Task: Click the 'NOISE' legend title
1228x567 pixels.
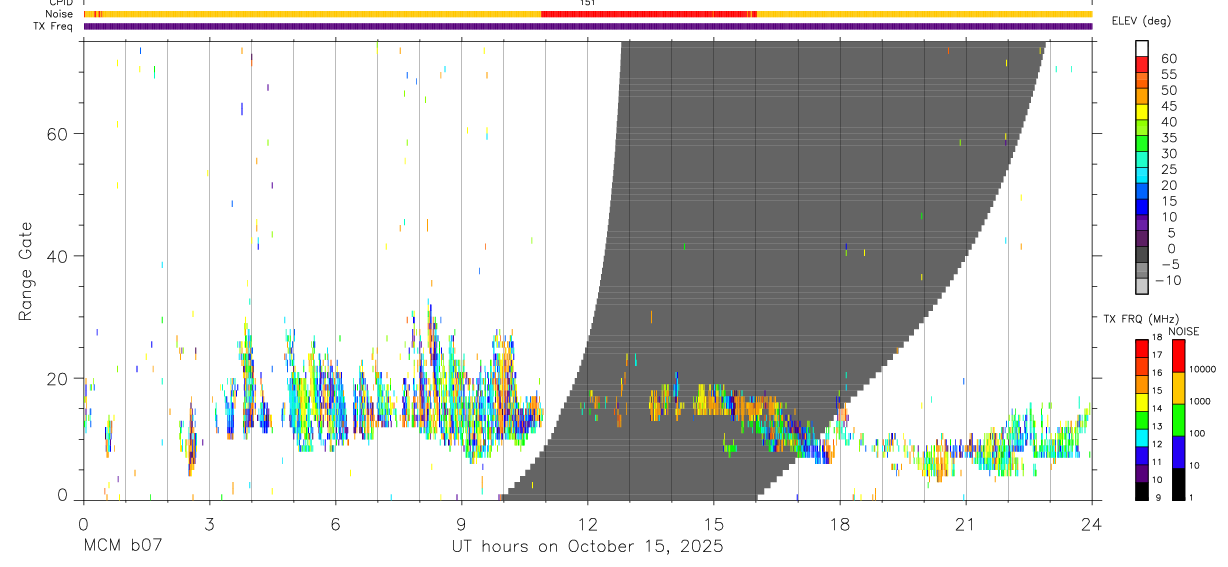Action: [x=1184, y=331]
